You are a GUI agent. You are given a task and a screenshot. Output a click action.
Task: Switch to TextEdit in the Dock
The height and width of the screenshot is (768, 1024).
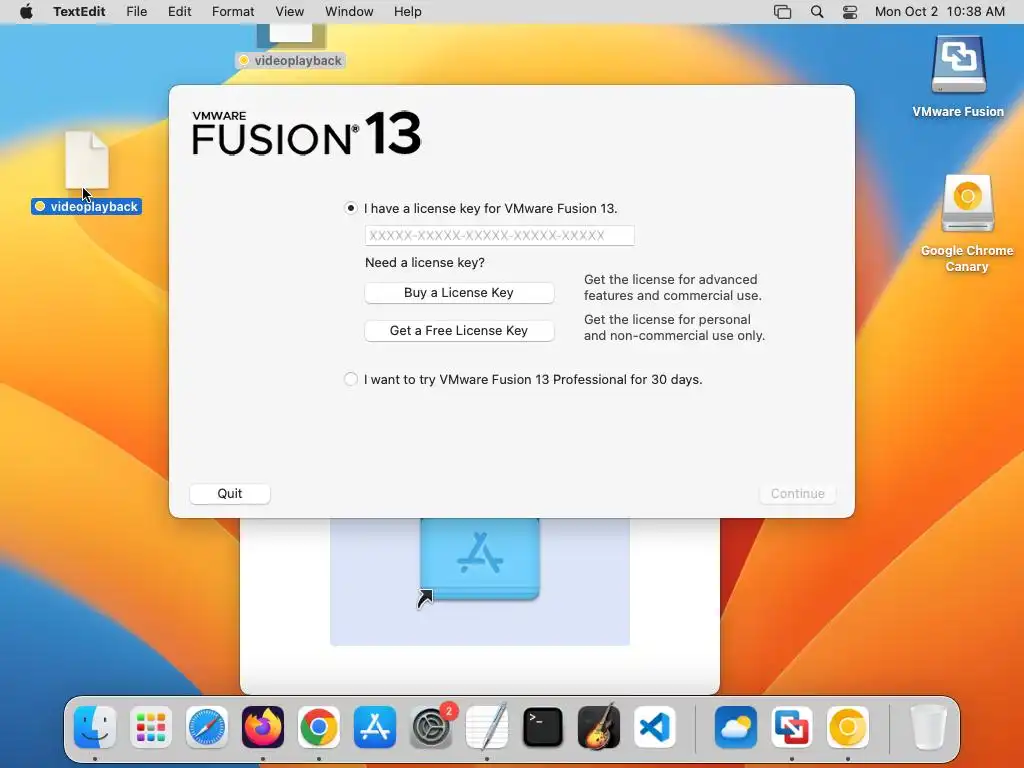tap(487, 726)
